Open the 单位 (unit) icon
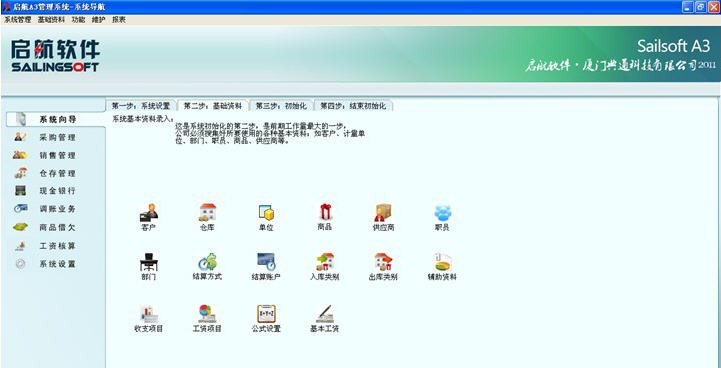This screenshot has height=368, width=721. point(266,217)
